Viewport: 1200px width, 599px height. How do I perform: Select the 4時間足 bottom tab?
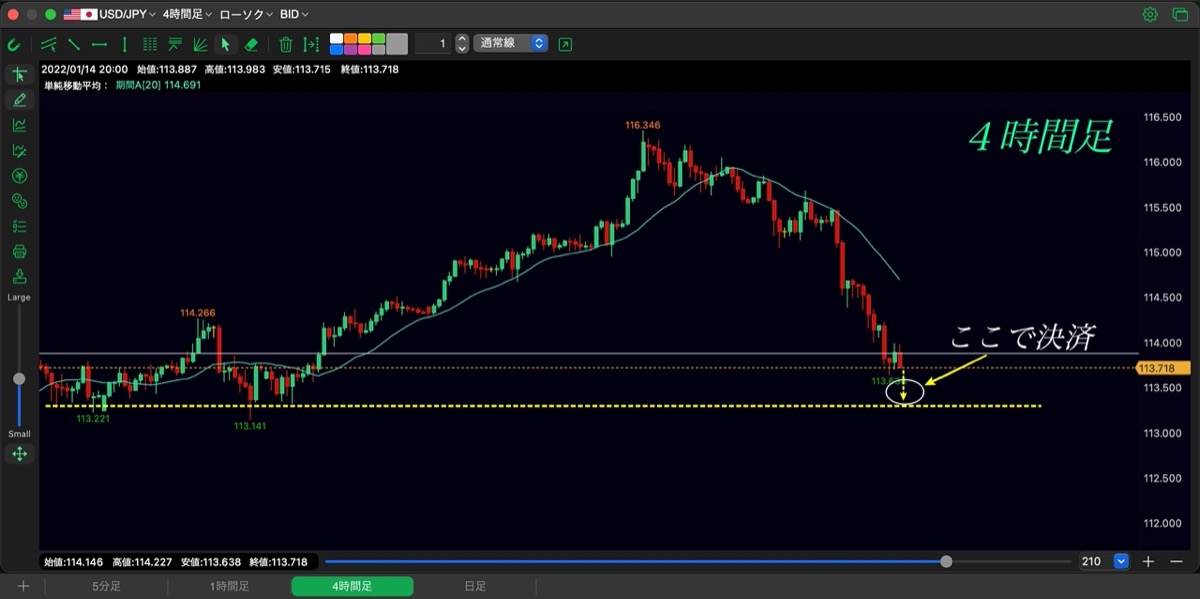tap(352, 586)
